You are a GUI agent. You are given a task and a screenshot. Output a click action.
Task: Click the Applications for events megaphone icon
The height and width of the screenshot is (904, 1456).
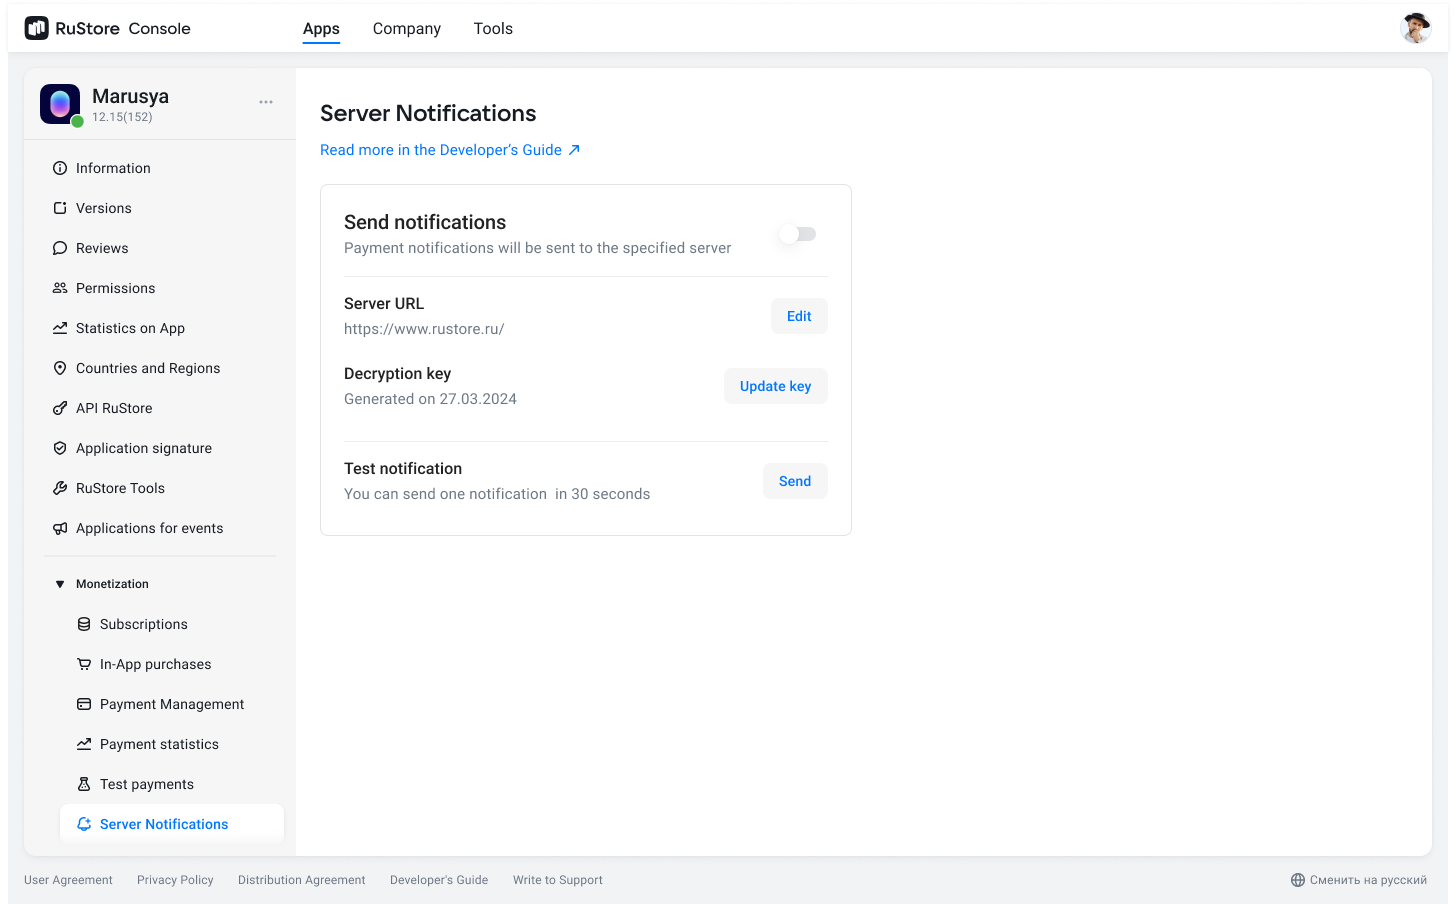tap(60, 528)
